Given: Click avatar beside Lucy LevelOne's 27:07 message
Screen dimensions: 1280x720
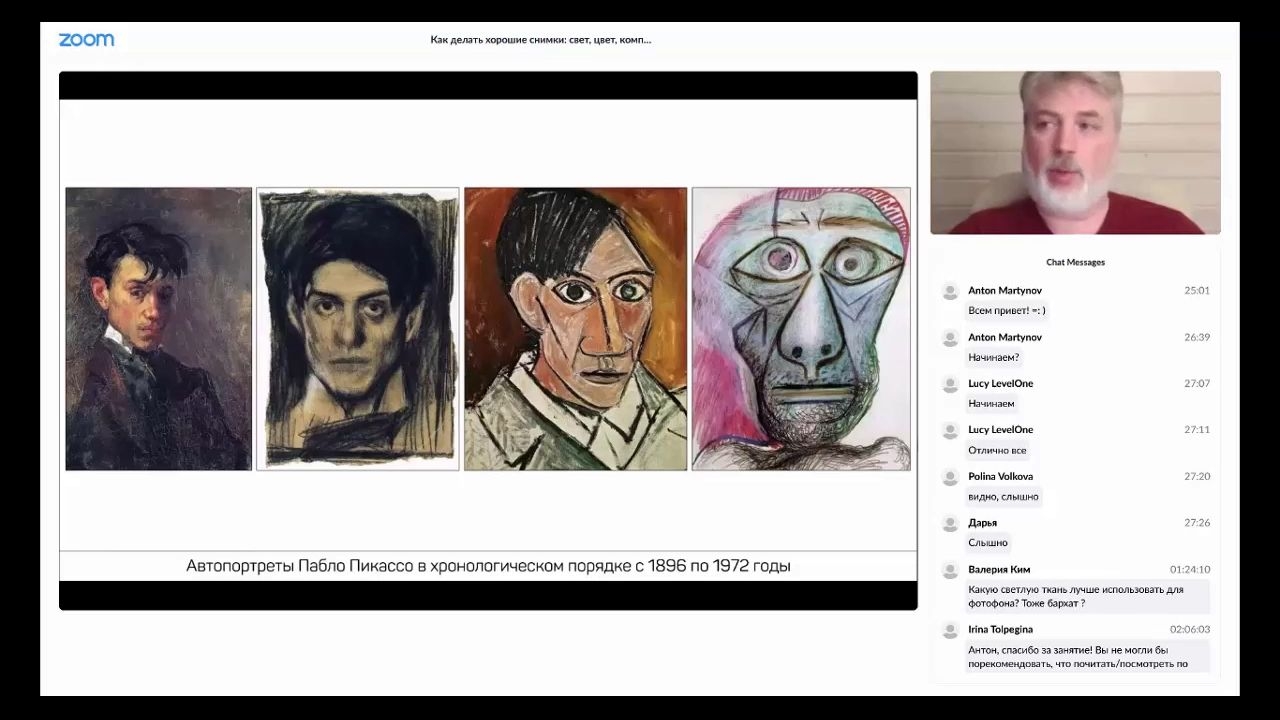Looking at the screenshot, I should pyautogui.click(x=950, y=384).
